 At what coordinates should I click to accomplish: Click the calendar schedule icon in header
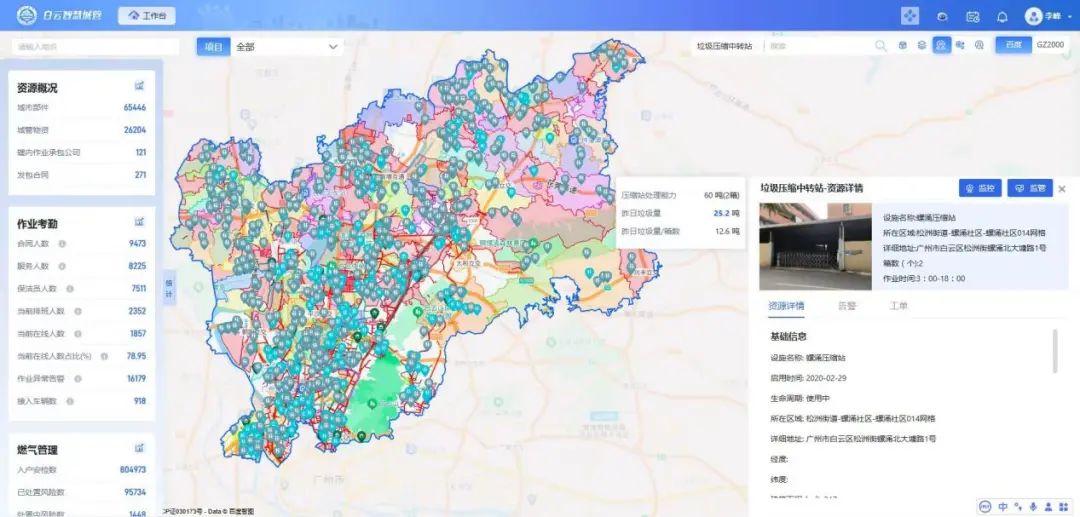tap(972, 16)
